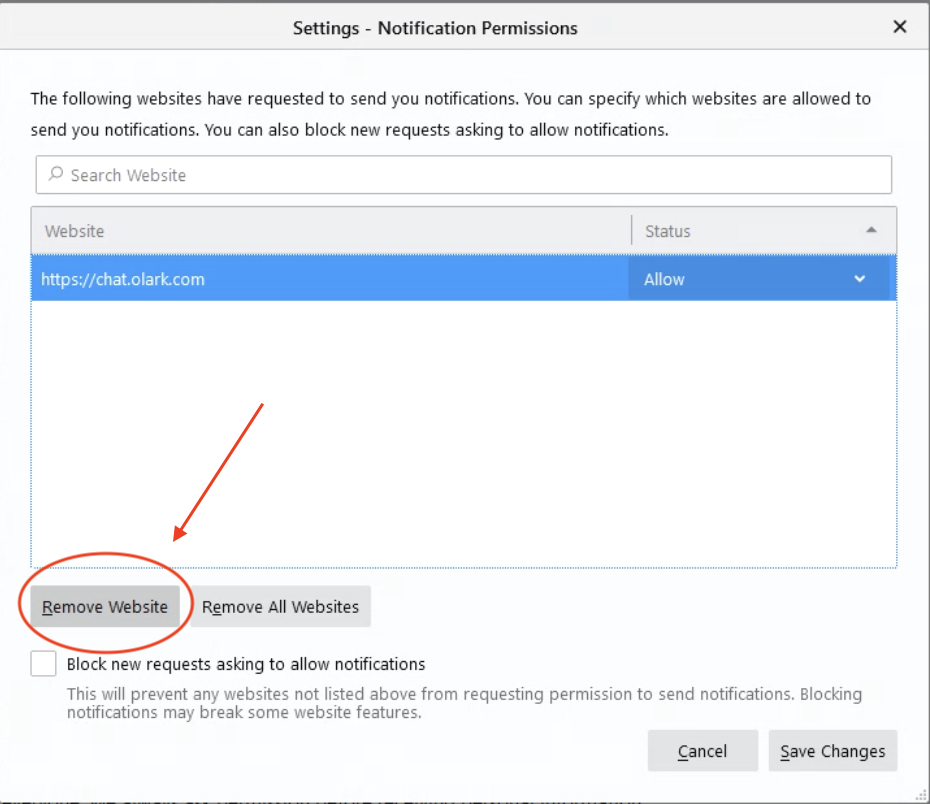
Task: Cancel the notification permission changes
Action: coord(702,751)
